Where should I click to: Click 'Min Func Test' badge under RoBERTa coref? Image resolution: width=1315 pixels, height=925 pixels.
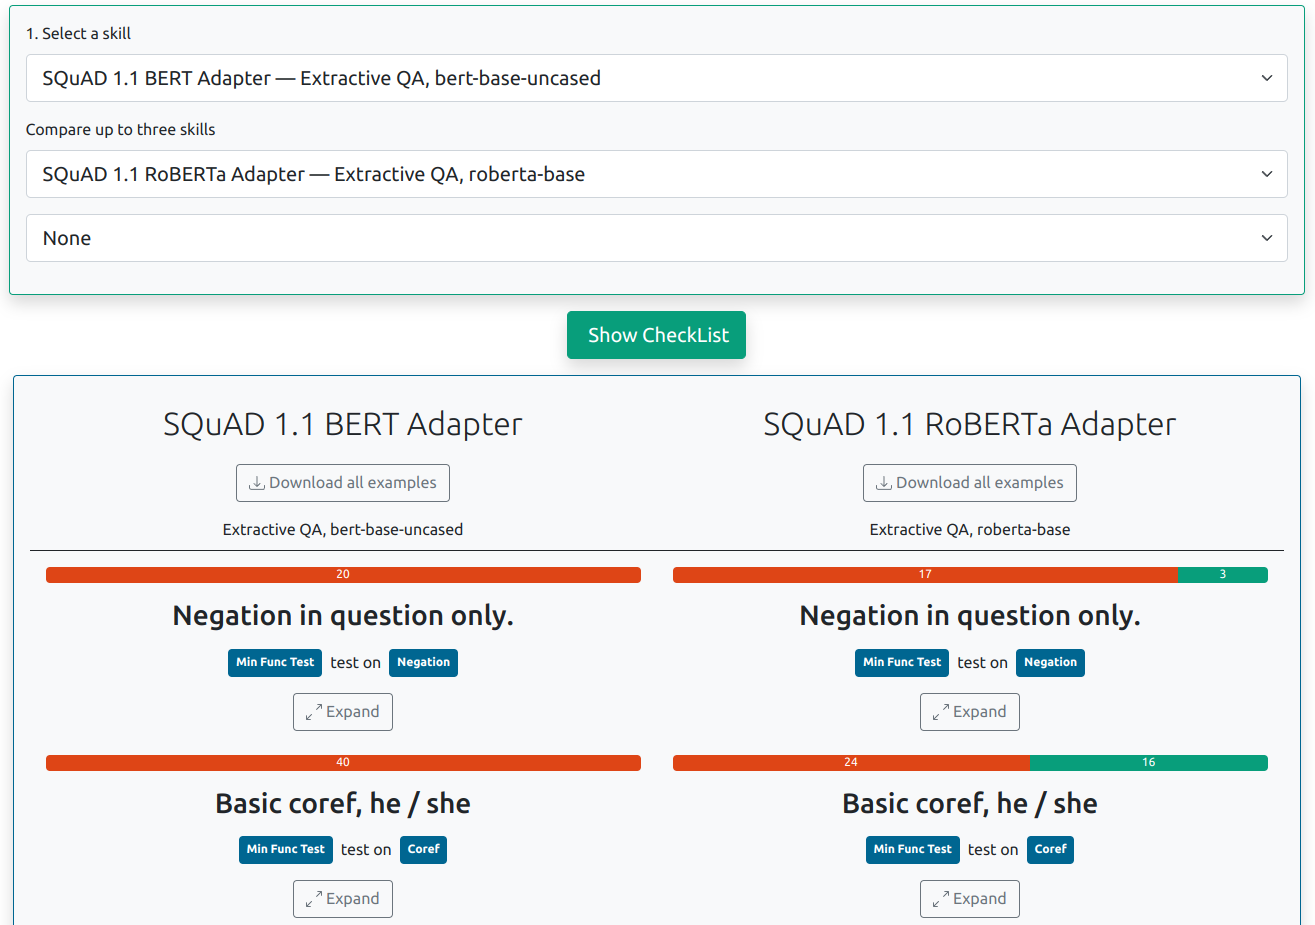(913, 850)
